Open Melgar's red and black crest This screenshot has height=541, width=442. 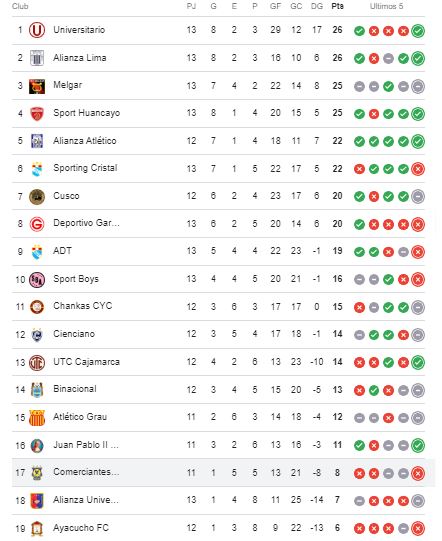37,86
